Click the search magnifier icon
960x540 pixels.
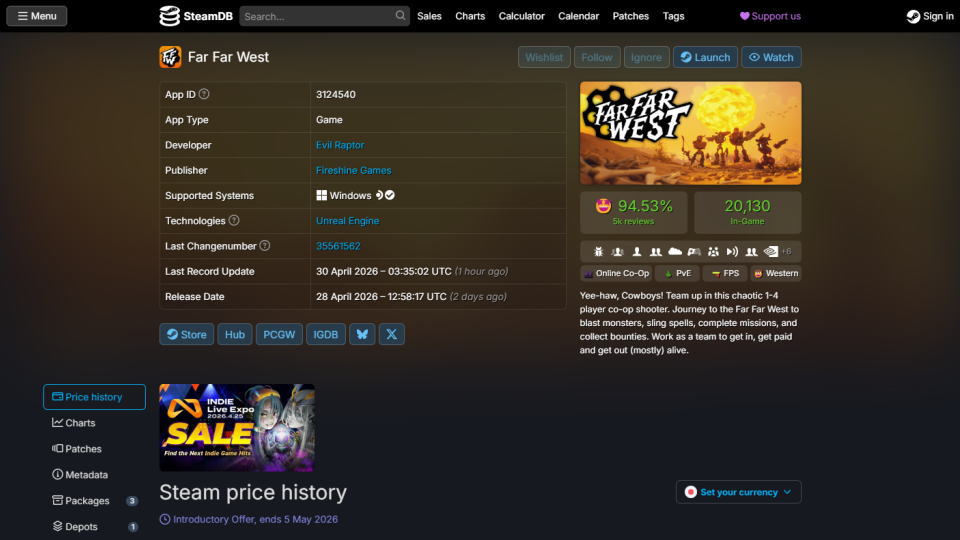(401, 16)
